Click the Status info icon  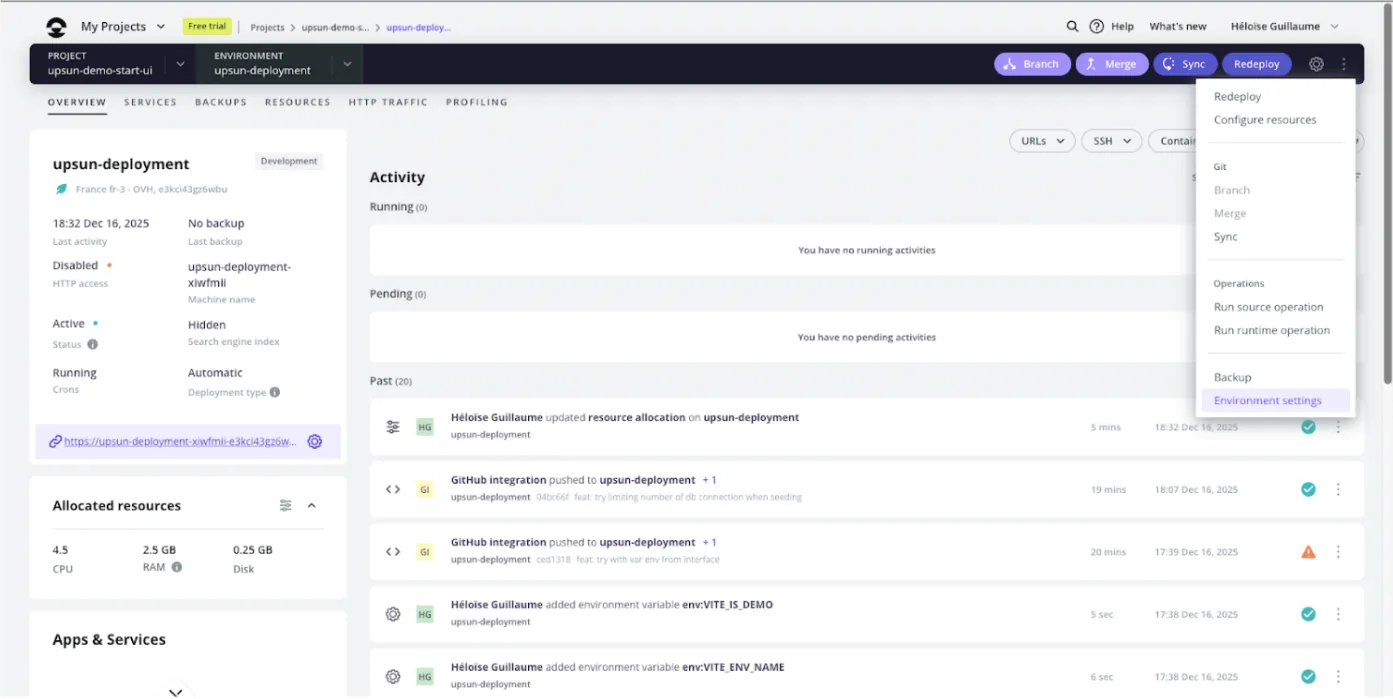[x=93, y=345]
